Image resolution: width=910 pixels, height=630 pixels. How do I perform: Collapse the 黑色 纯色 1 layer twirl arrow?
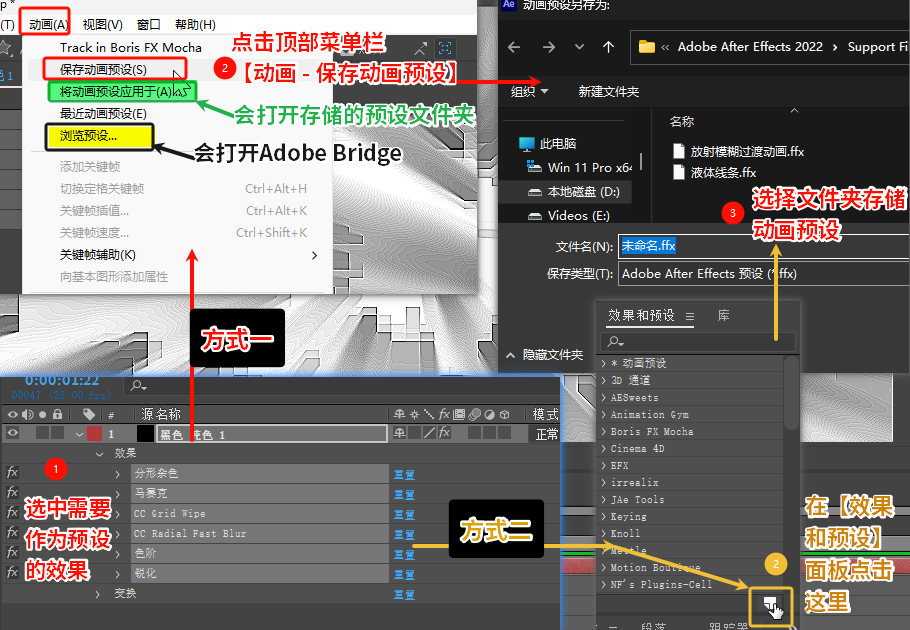tap(80, 434)
